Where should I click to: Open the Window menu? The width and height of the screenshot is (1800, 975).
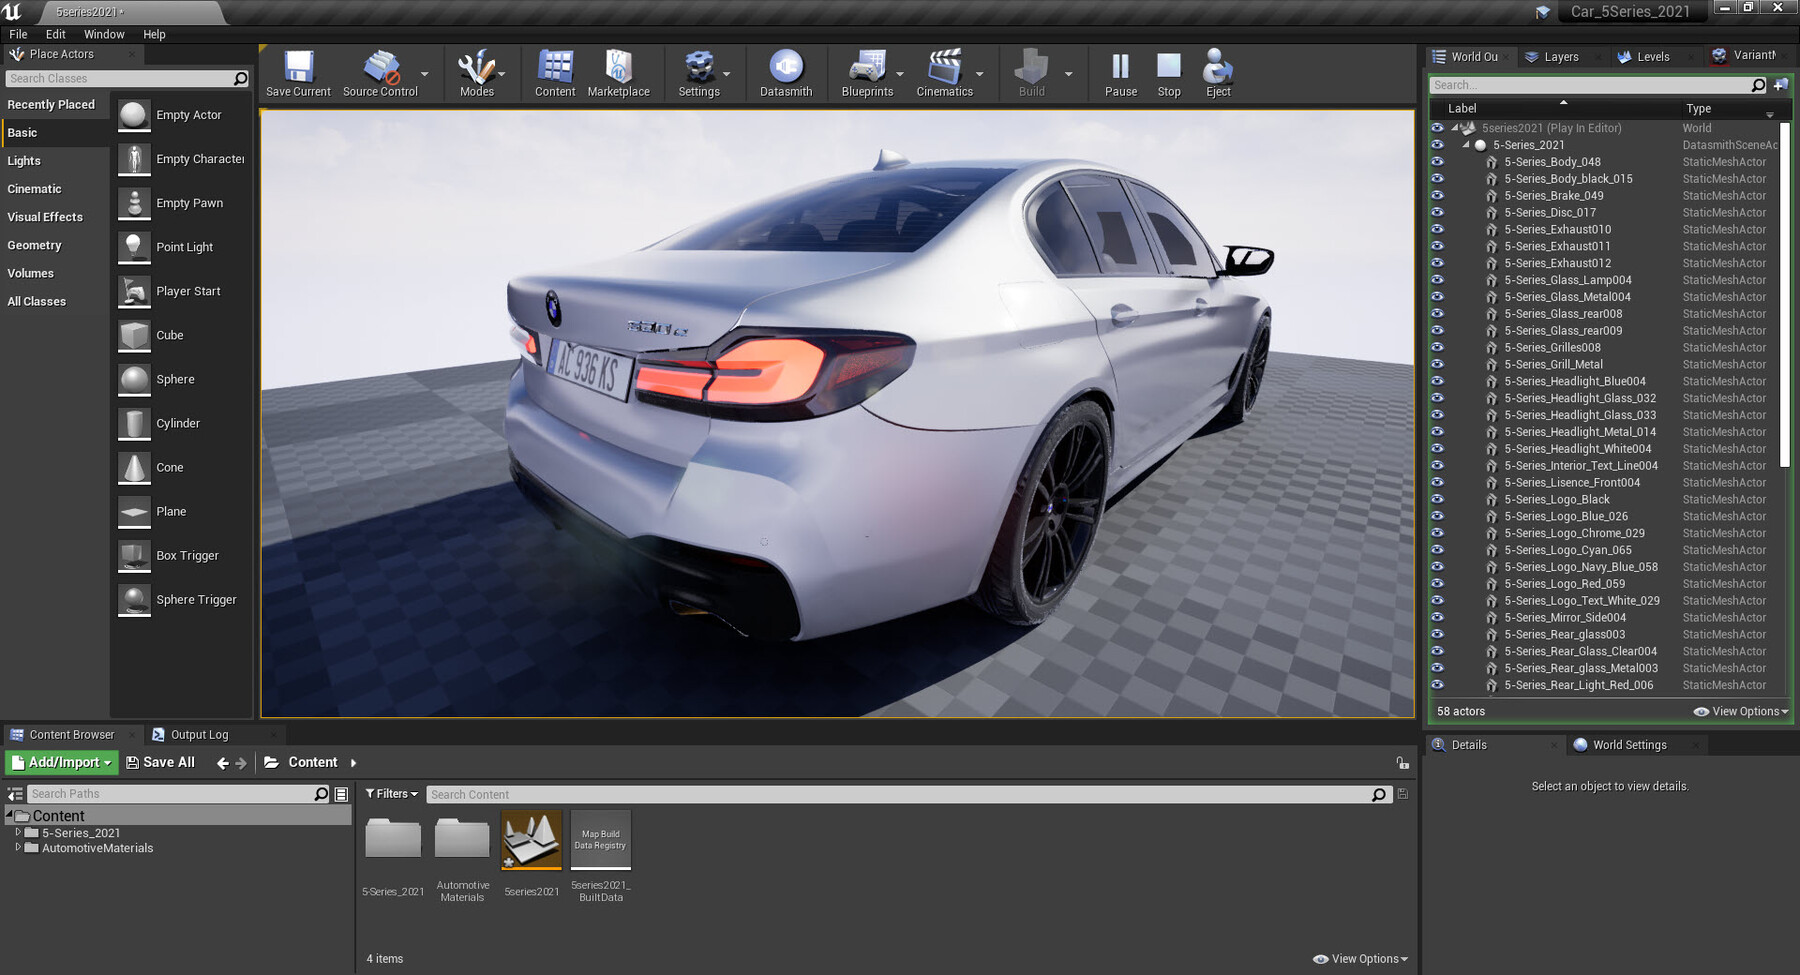pyautogui.click(x=104, y=34)
